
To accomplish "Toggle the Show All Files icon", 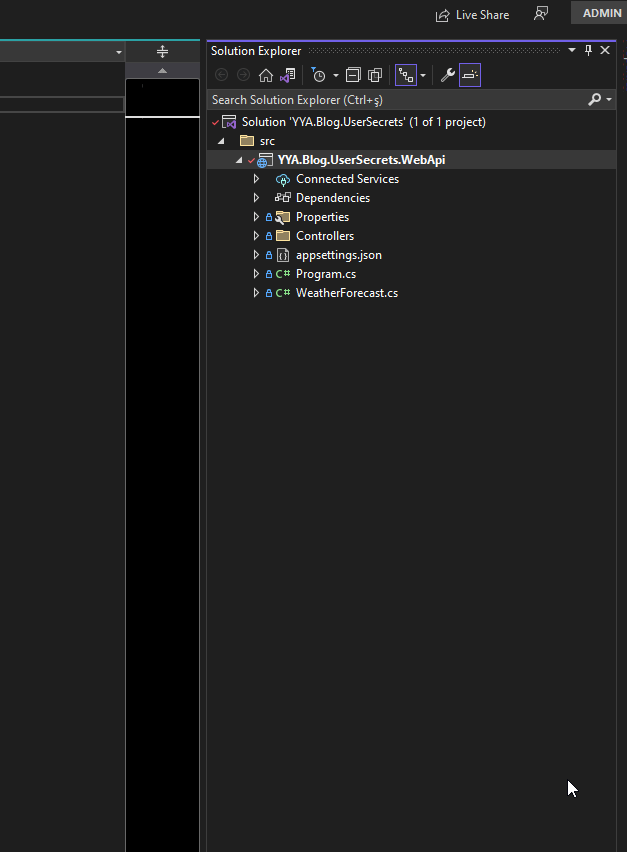I will [x=375, y=75].
